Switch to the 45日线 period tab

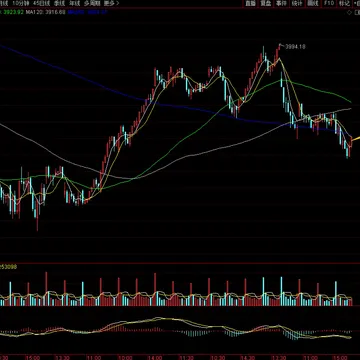(x=42, y=3)
